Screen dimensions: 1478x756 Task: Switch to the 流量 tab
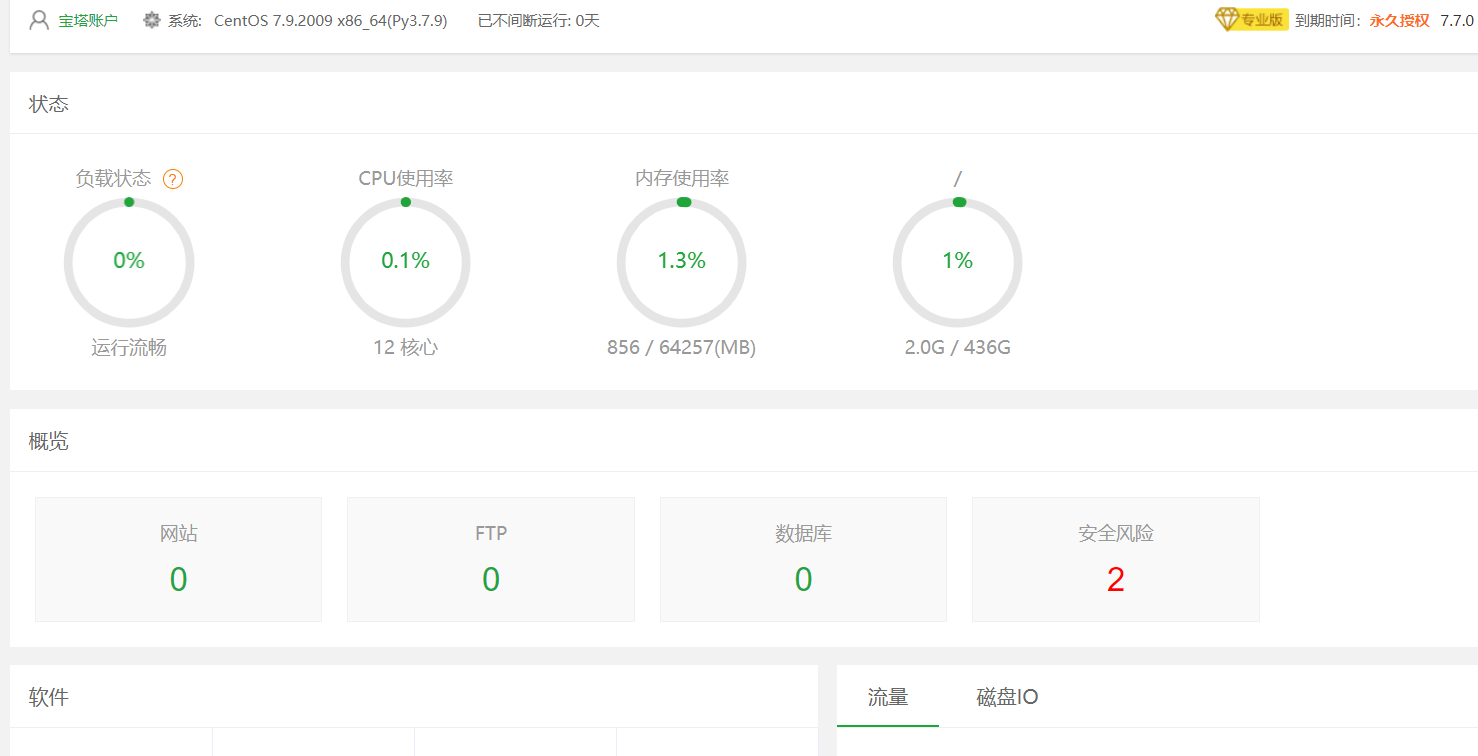coord(888,697)
